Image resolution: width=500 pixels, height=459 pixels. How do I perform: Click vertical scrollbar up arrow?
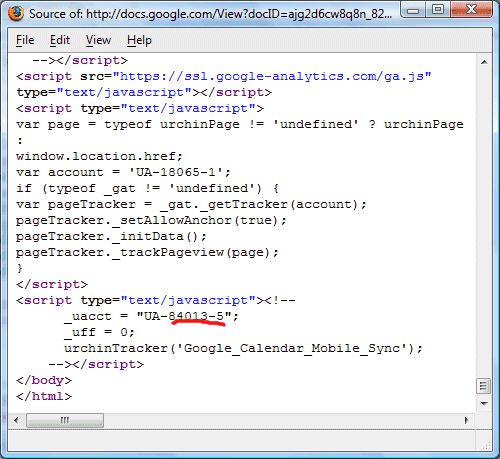pos(484,62)
